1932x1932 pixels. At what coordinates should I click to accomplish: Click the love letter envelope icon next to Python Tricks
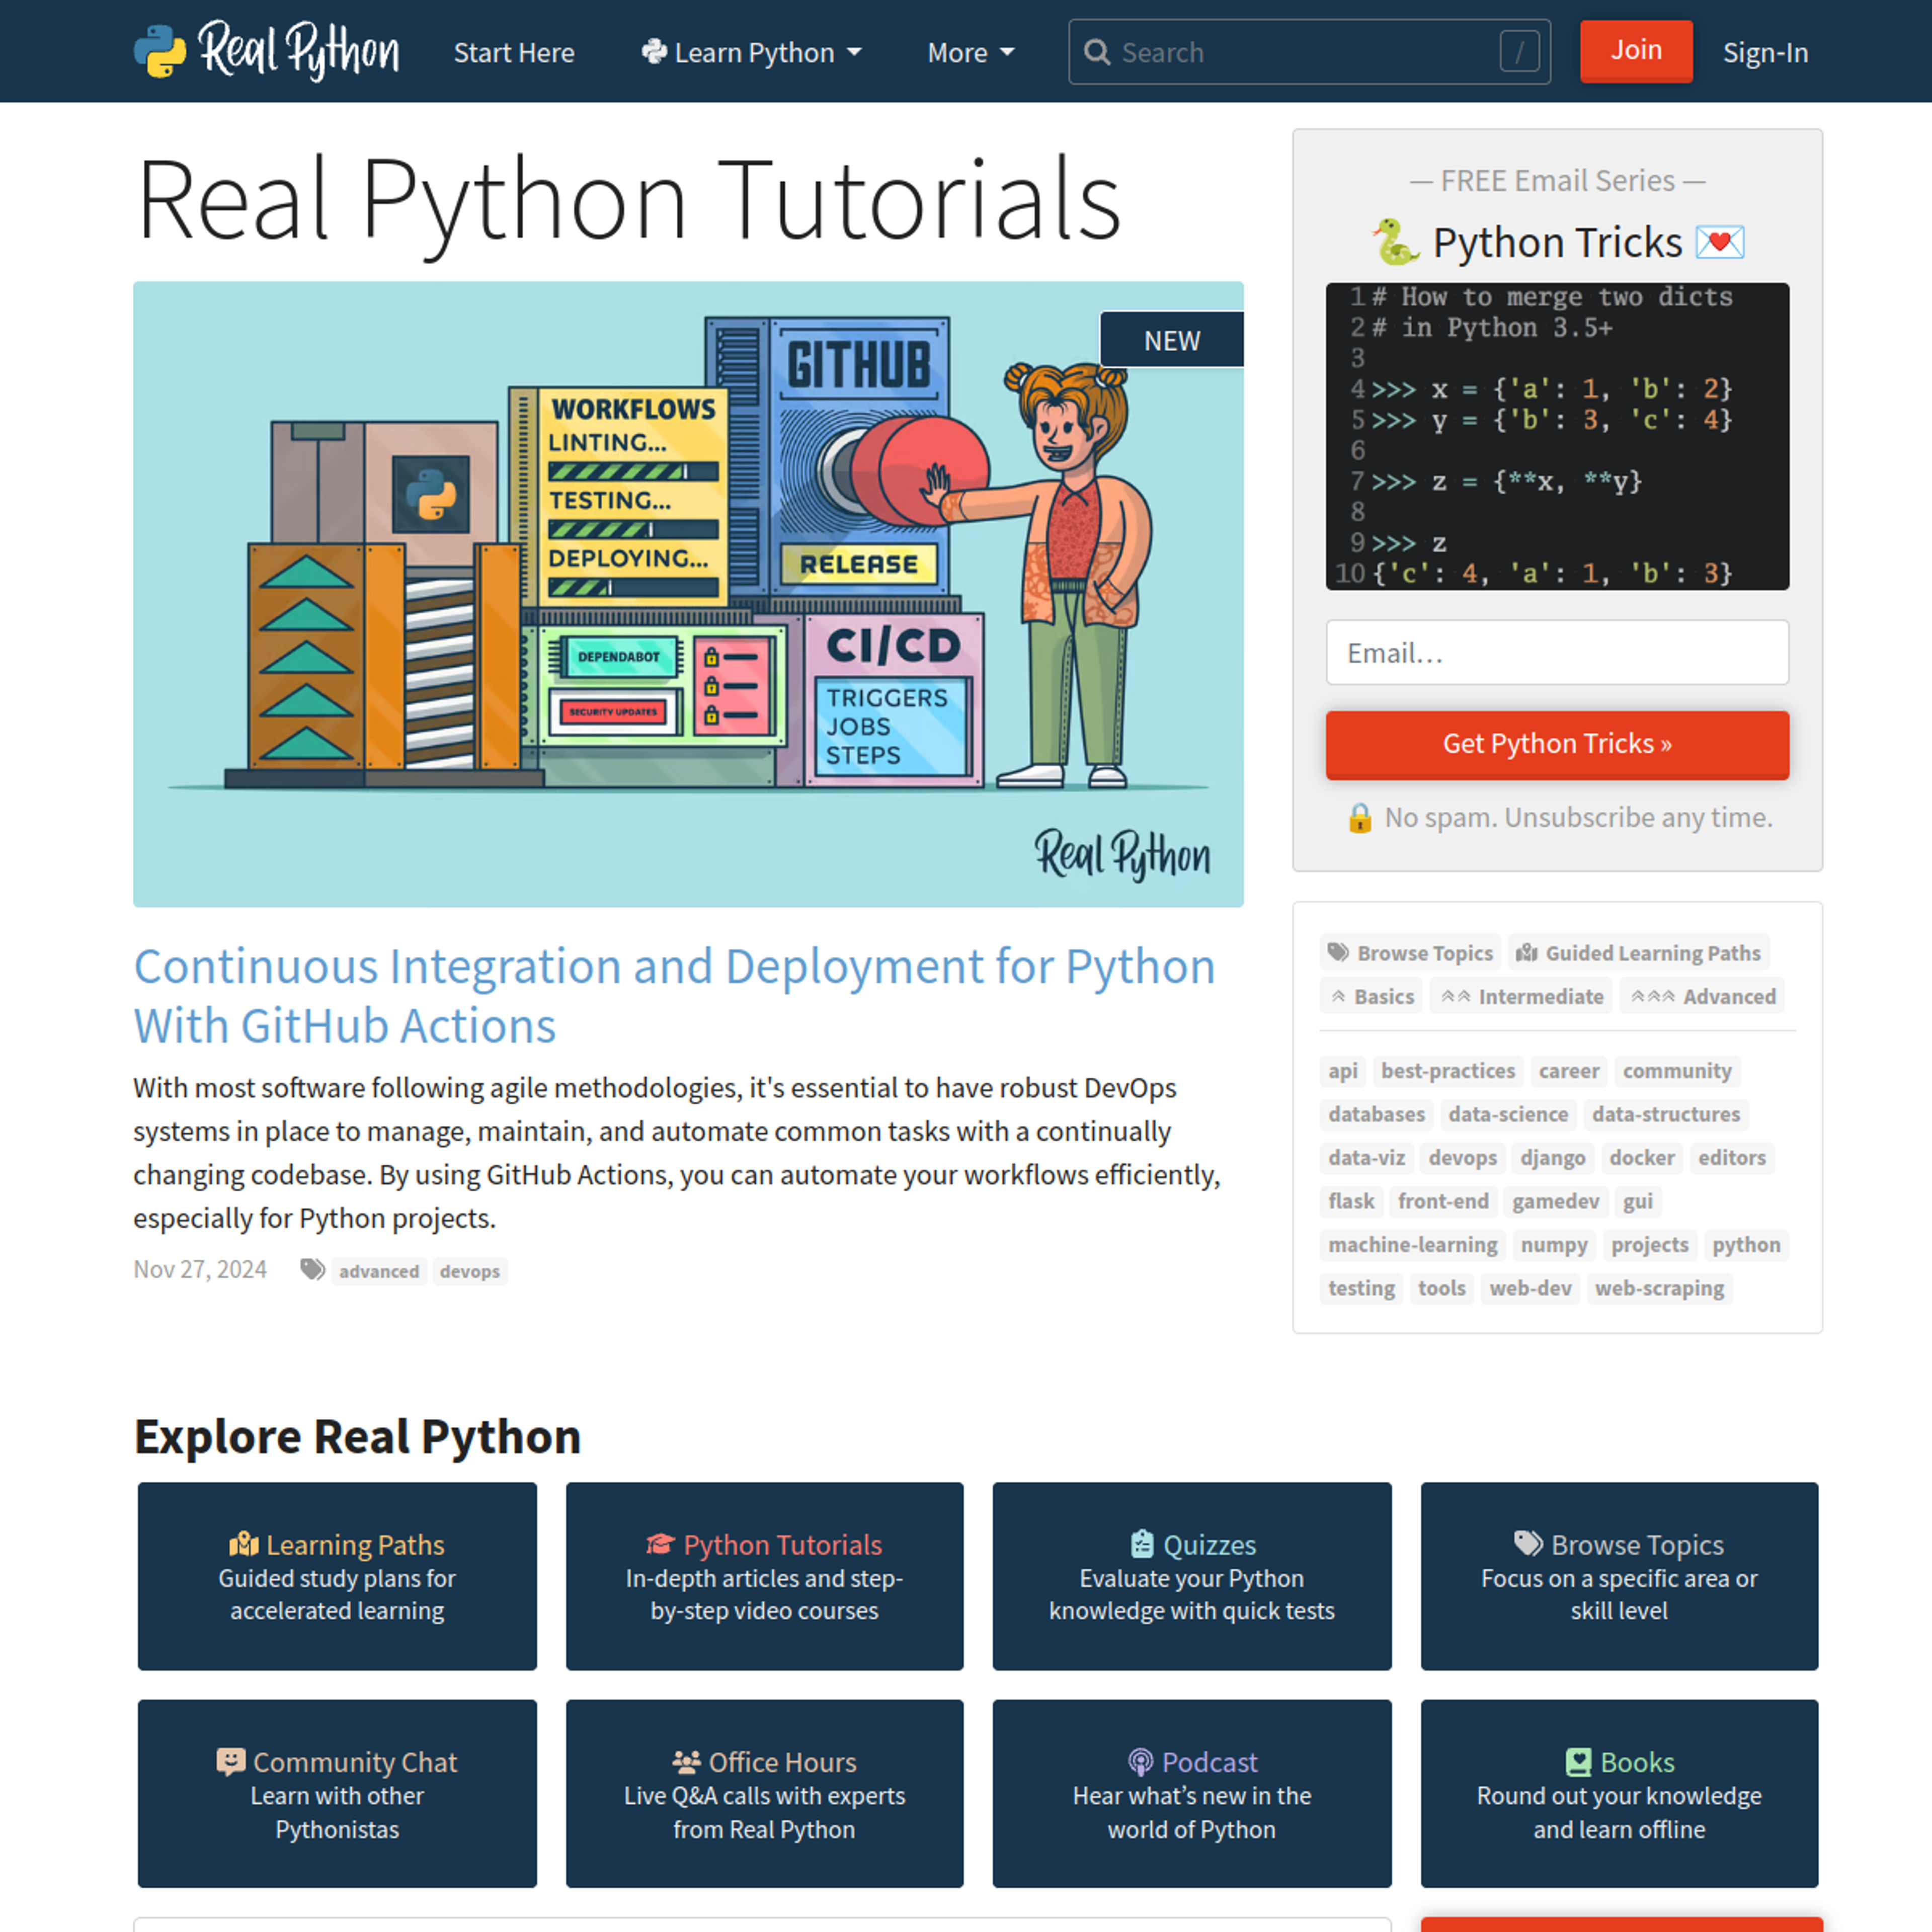(x=1720, y=242)
